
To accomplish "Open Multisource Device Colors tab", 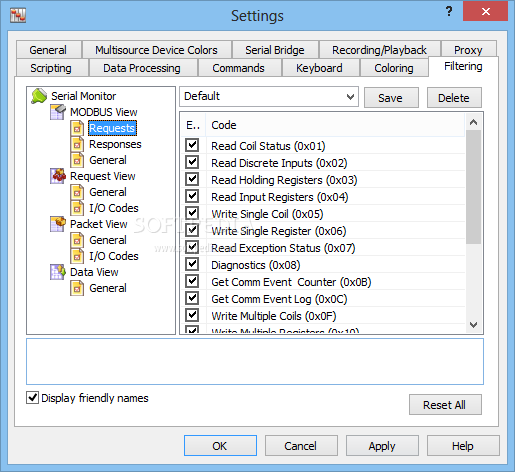I will point(157,50).
